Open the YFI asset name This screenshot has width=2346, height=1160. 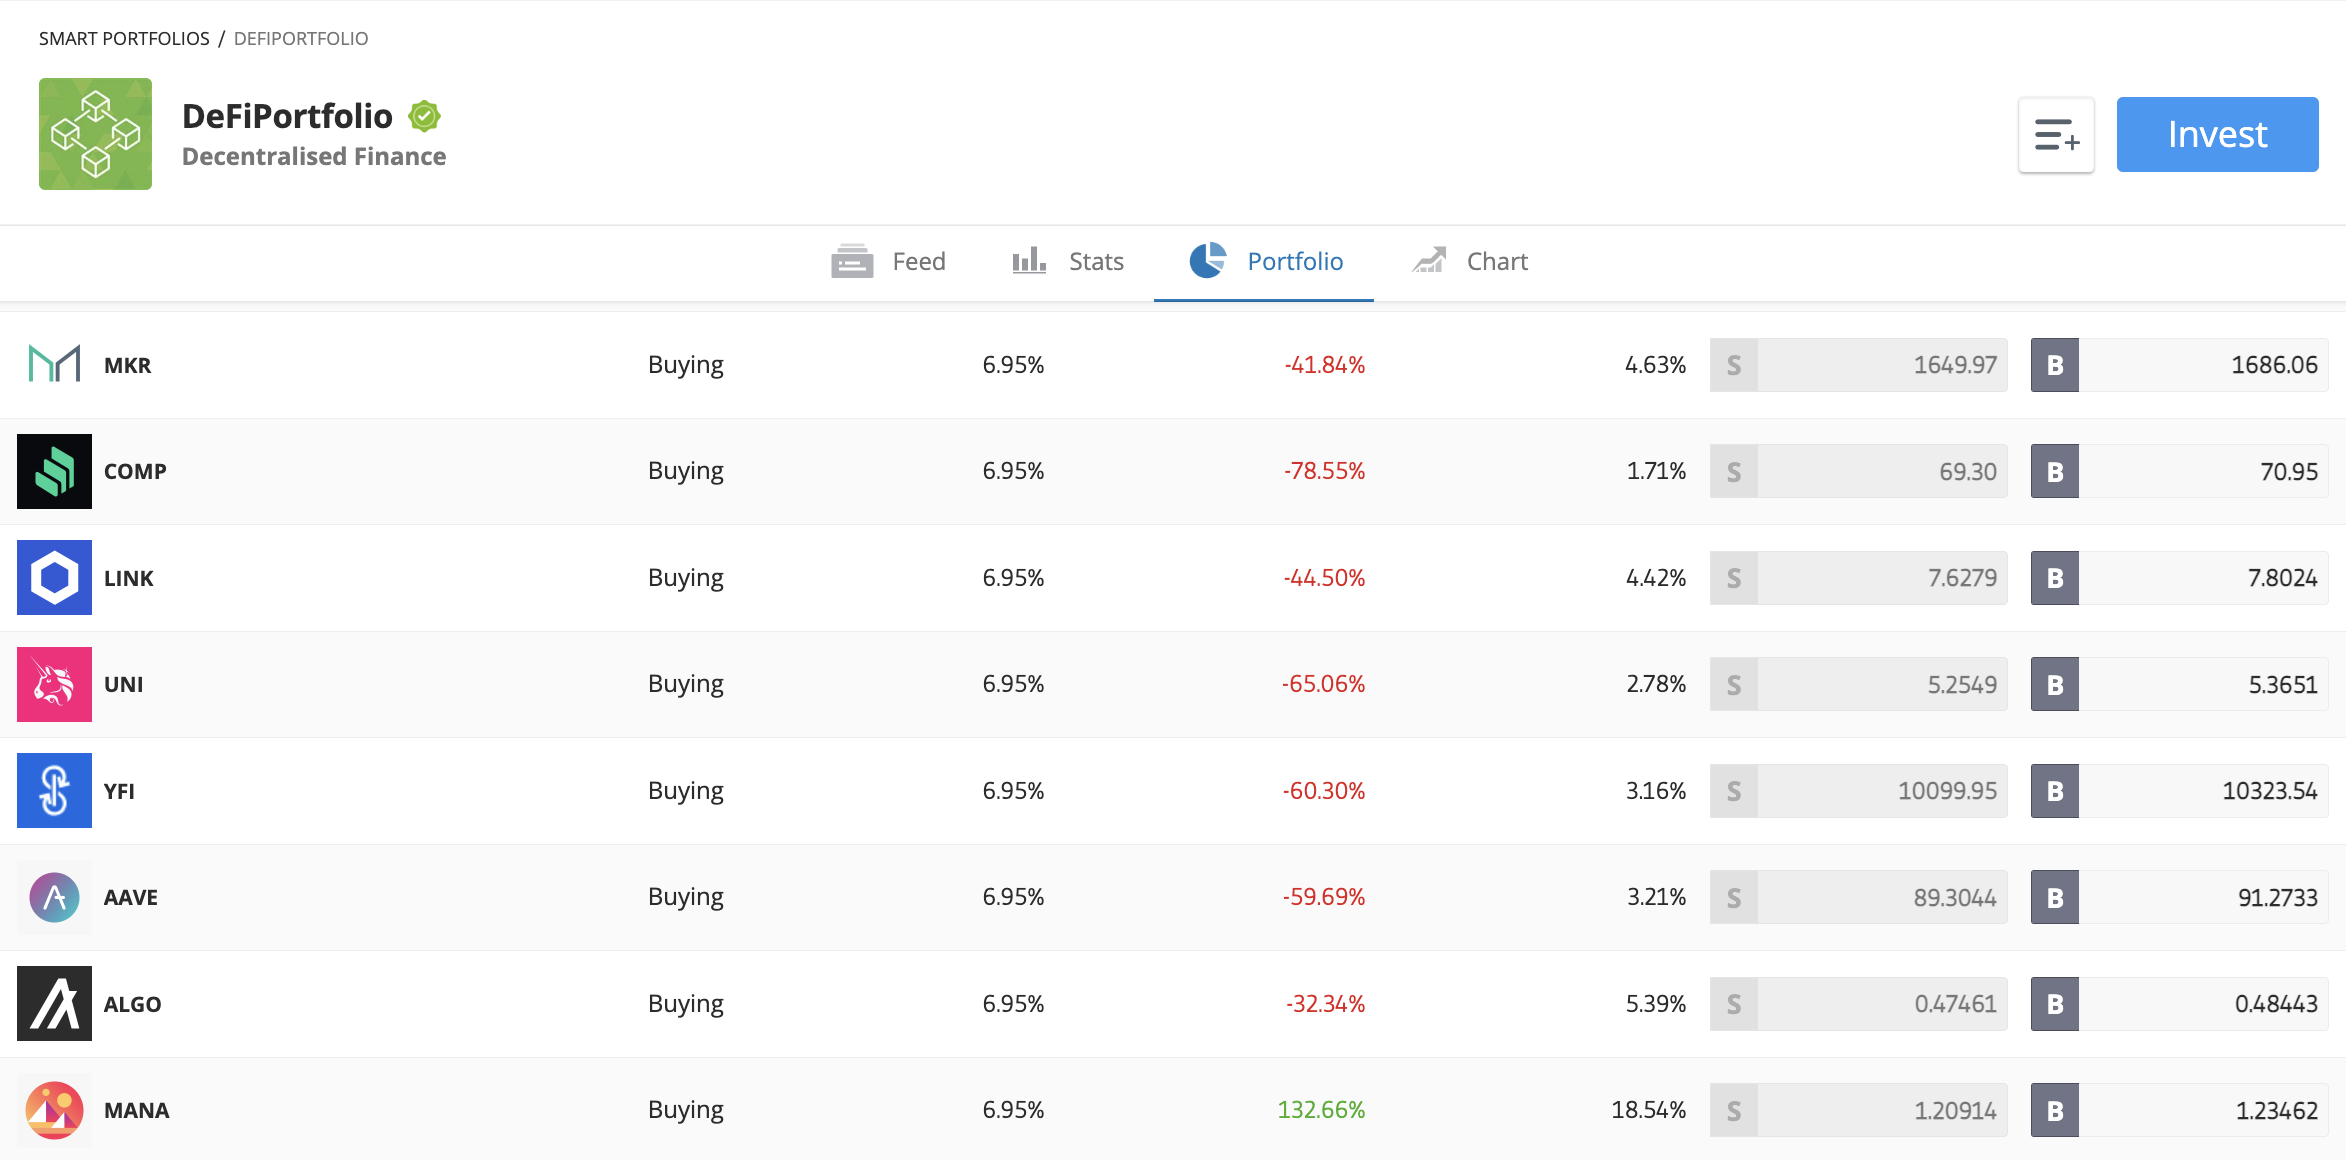pos(119,792)
